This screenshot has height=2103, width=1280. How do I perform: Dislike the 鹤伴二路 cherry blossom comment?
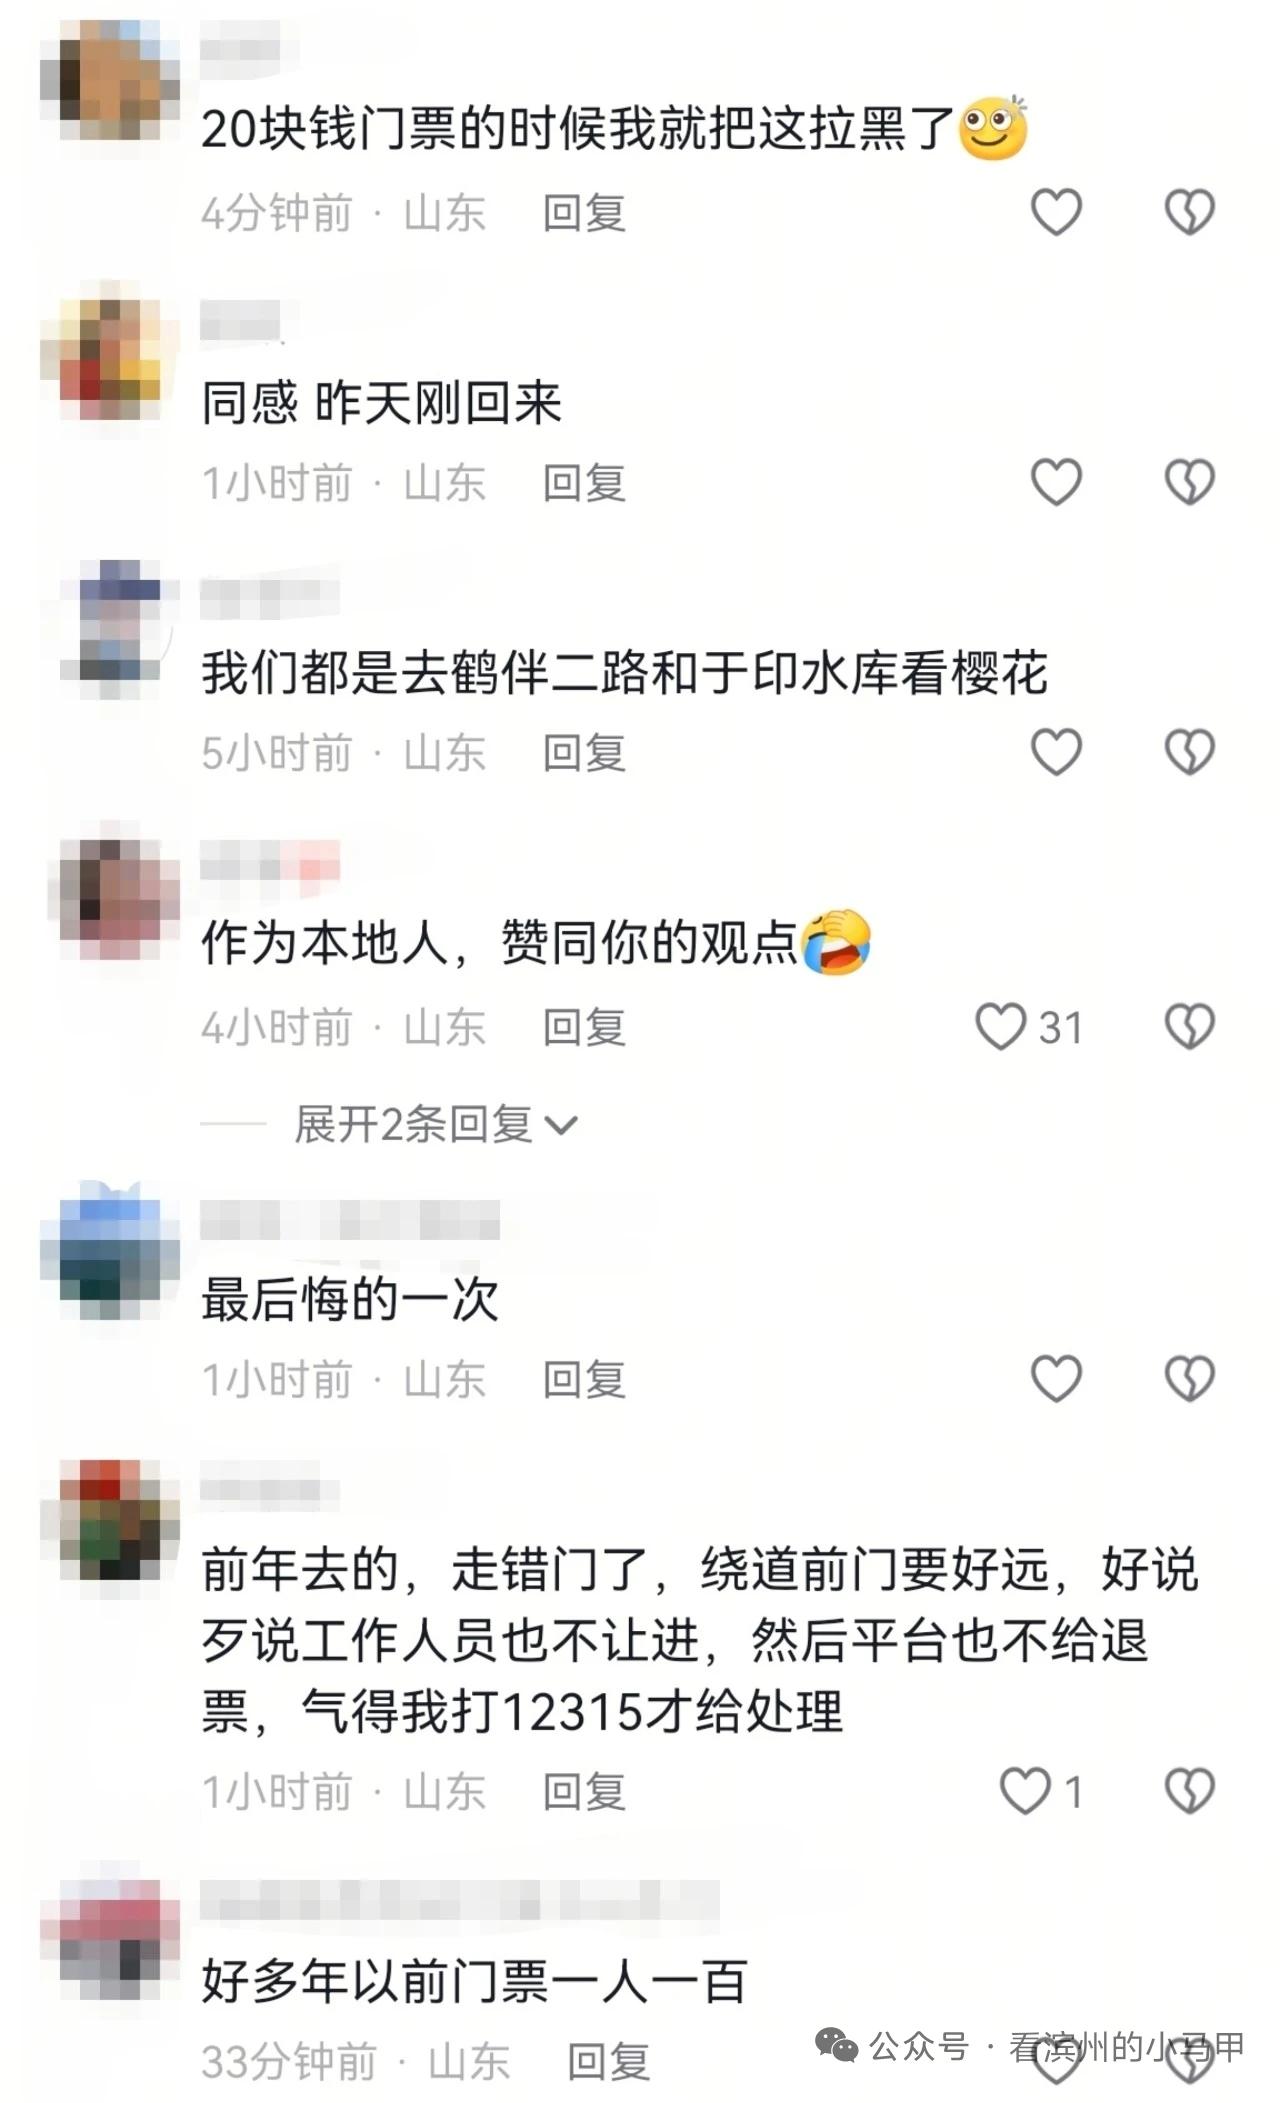(x=1189, y=752)
